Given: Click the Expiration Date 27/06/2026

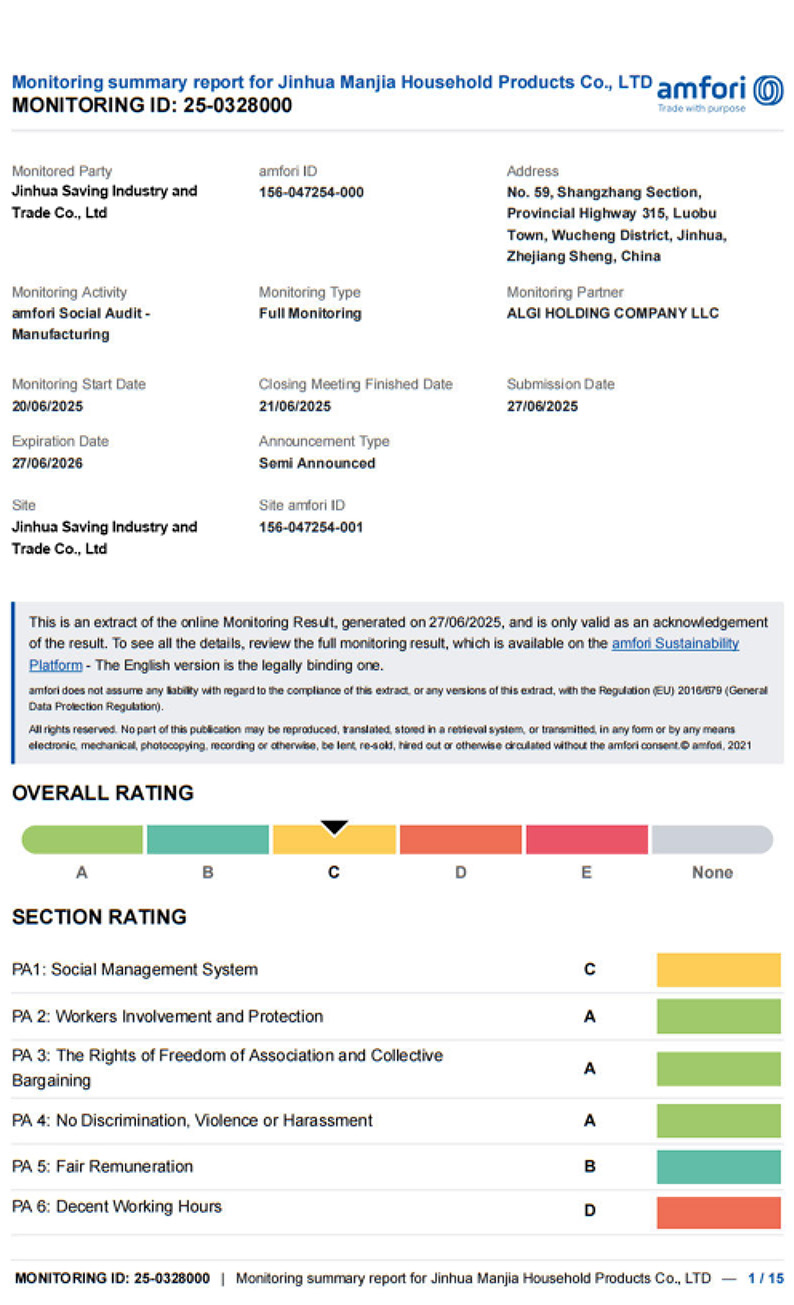Looking at the screenshot, I should [x=47, y=463].
